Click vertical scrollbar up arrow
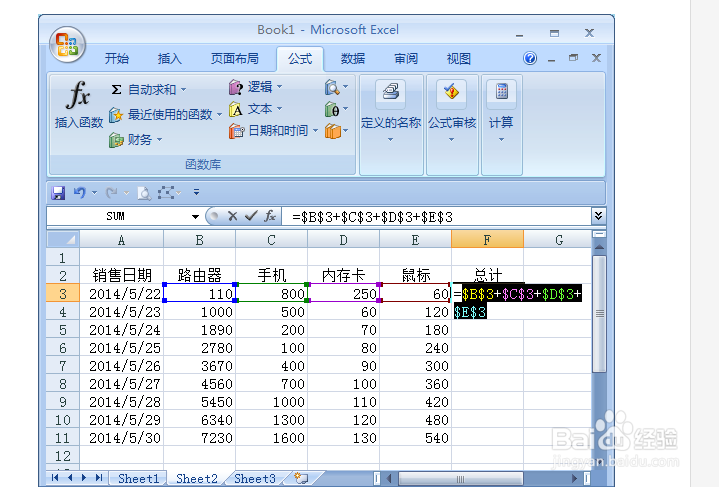This screenshot has height=487, width=719. pos(599,247)
